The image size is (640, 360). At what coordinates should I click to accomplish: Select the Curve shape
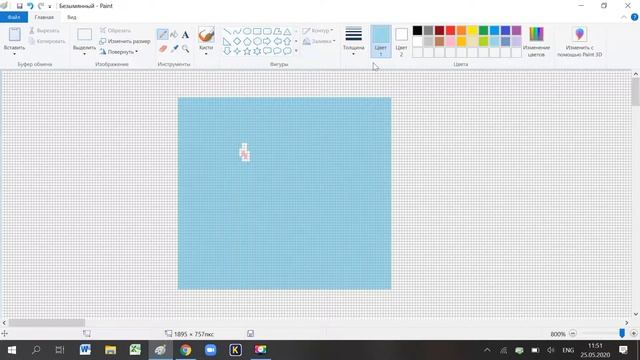coord(237,31)
